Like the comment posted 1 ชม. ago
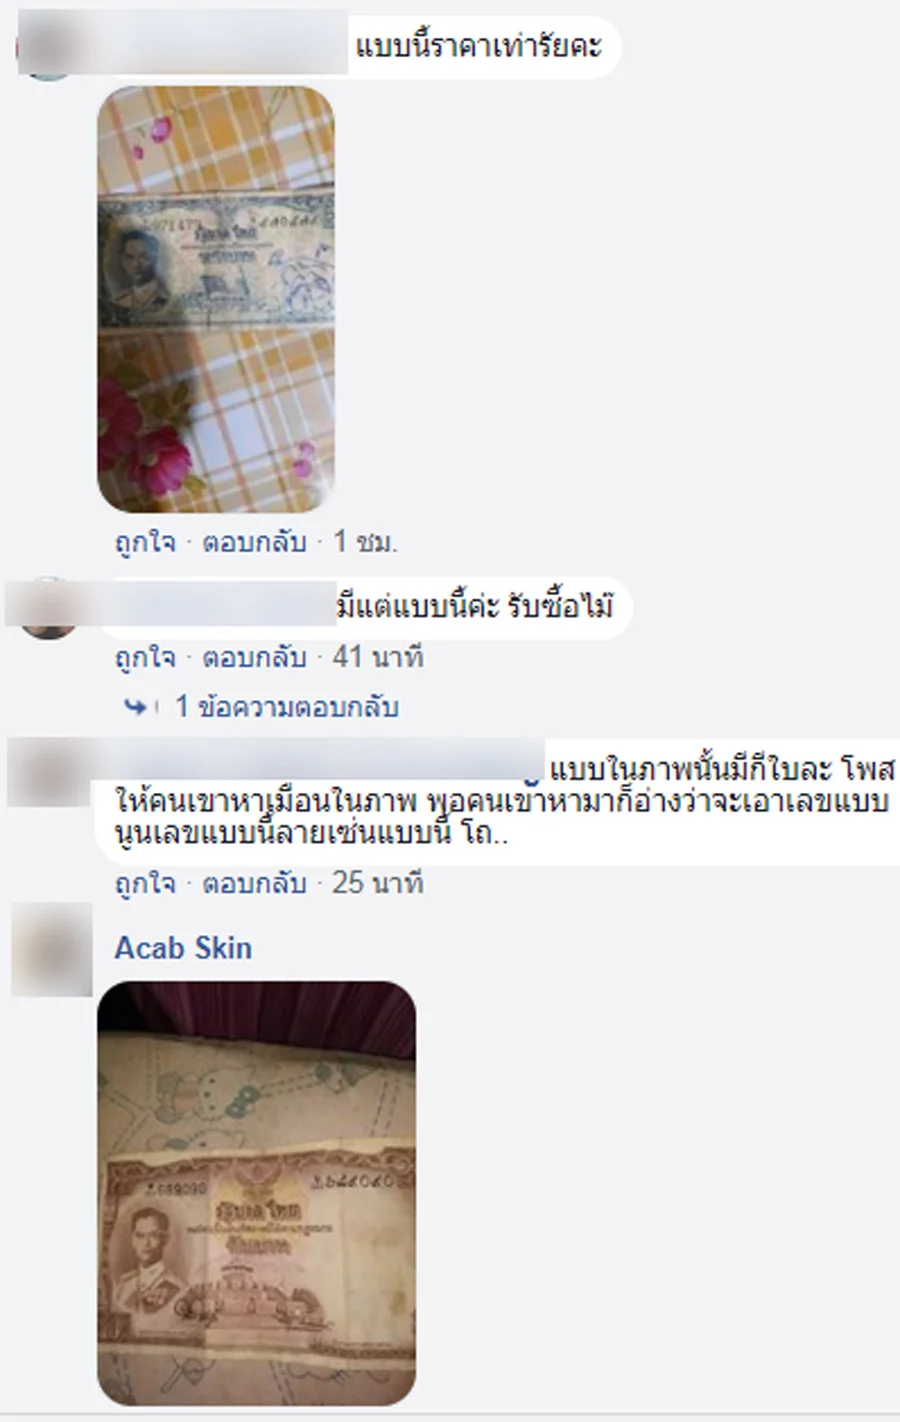The height and width of the screenshot is (1422, 900). pos(145,542)
